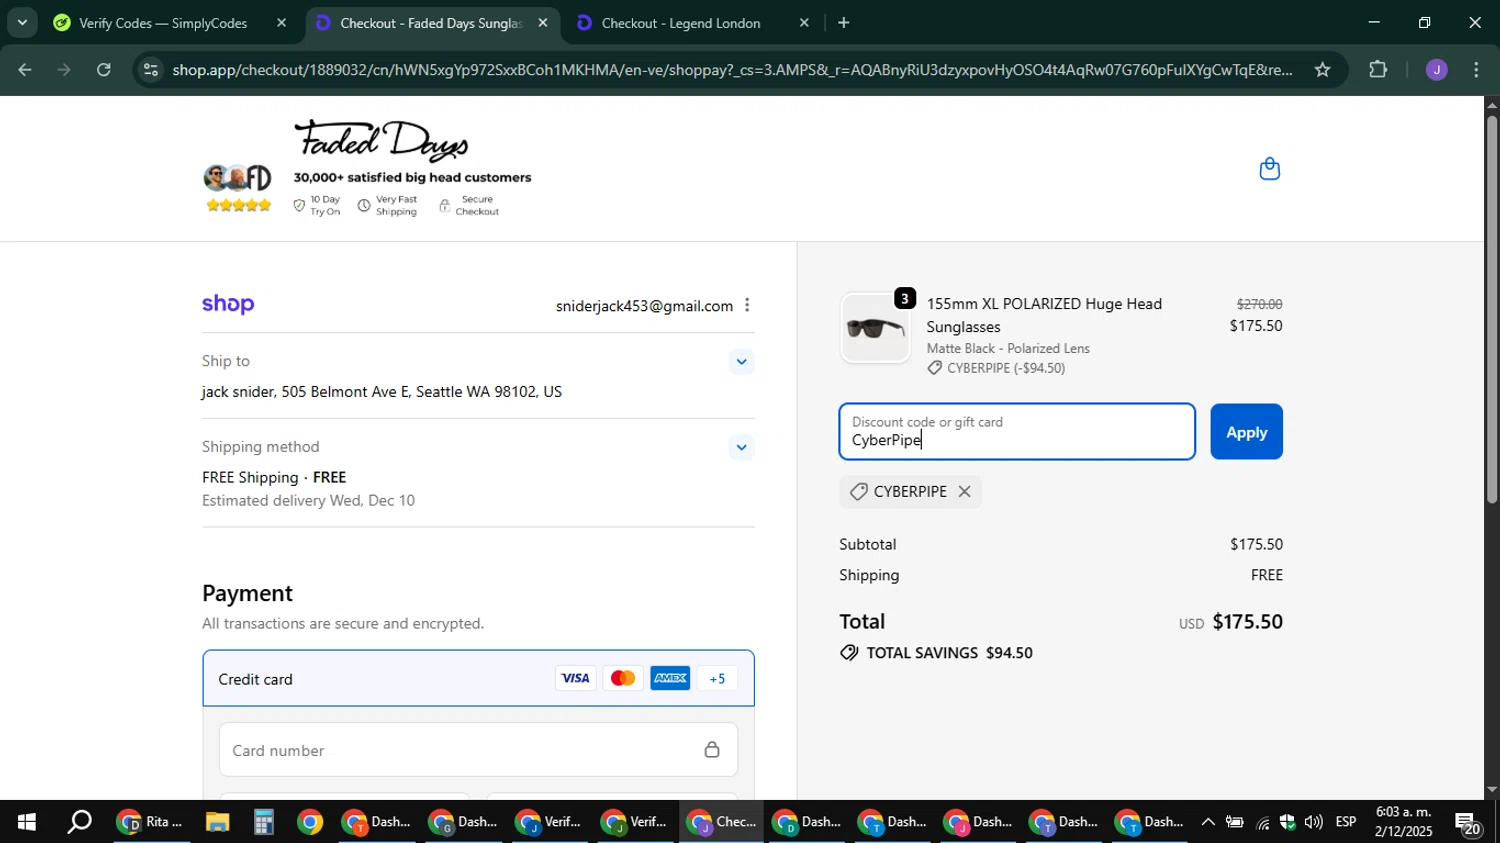Open the pinned Chrome icon in taskbar

310,823
